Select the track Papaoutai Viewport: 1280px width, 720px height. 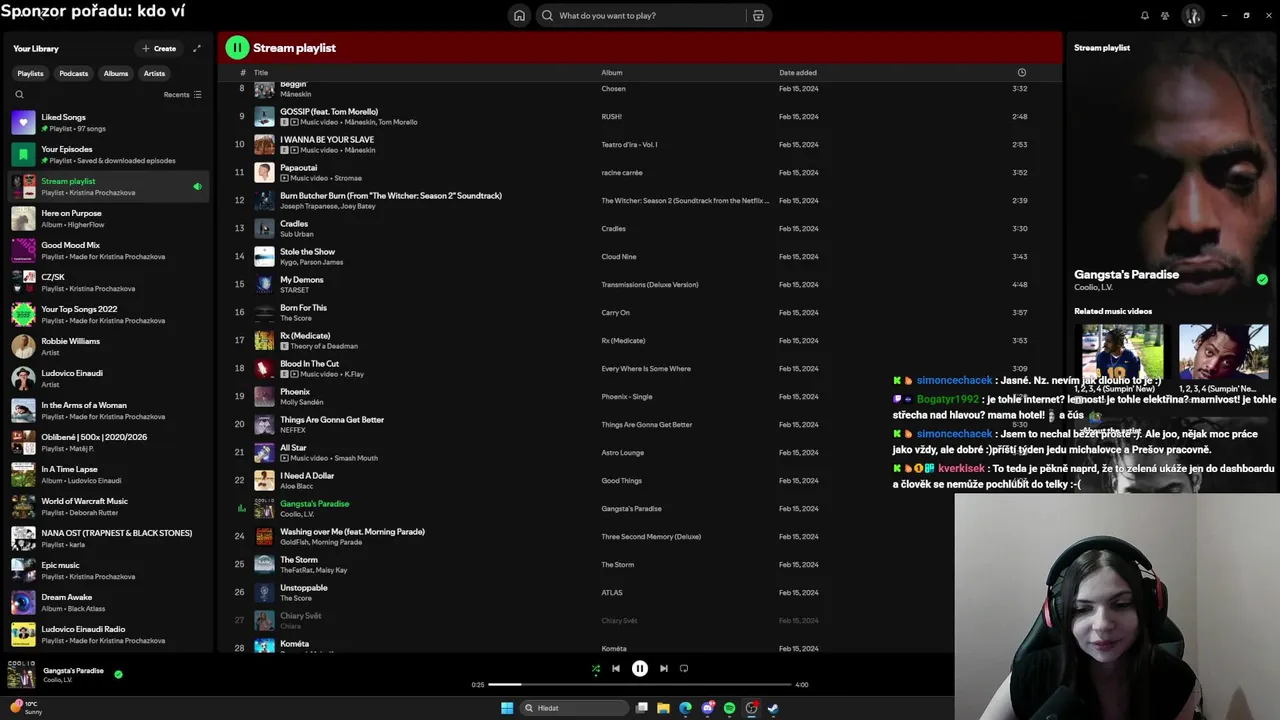(640, 172)
